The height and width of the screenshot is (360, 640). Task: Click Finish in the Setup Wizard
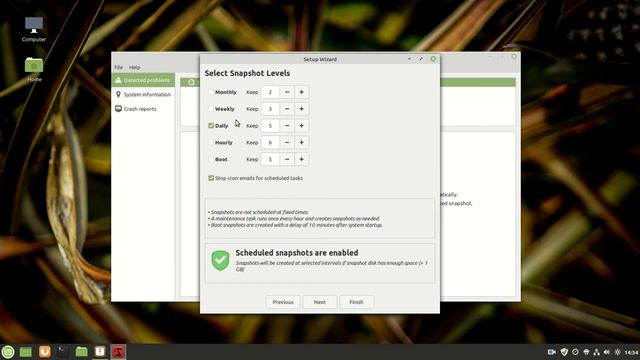coord(356,302)
